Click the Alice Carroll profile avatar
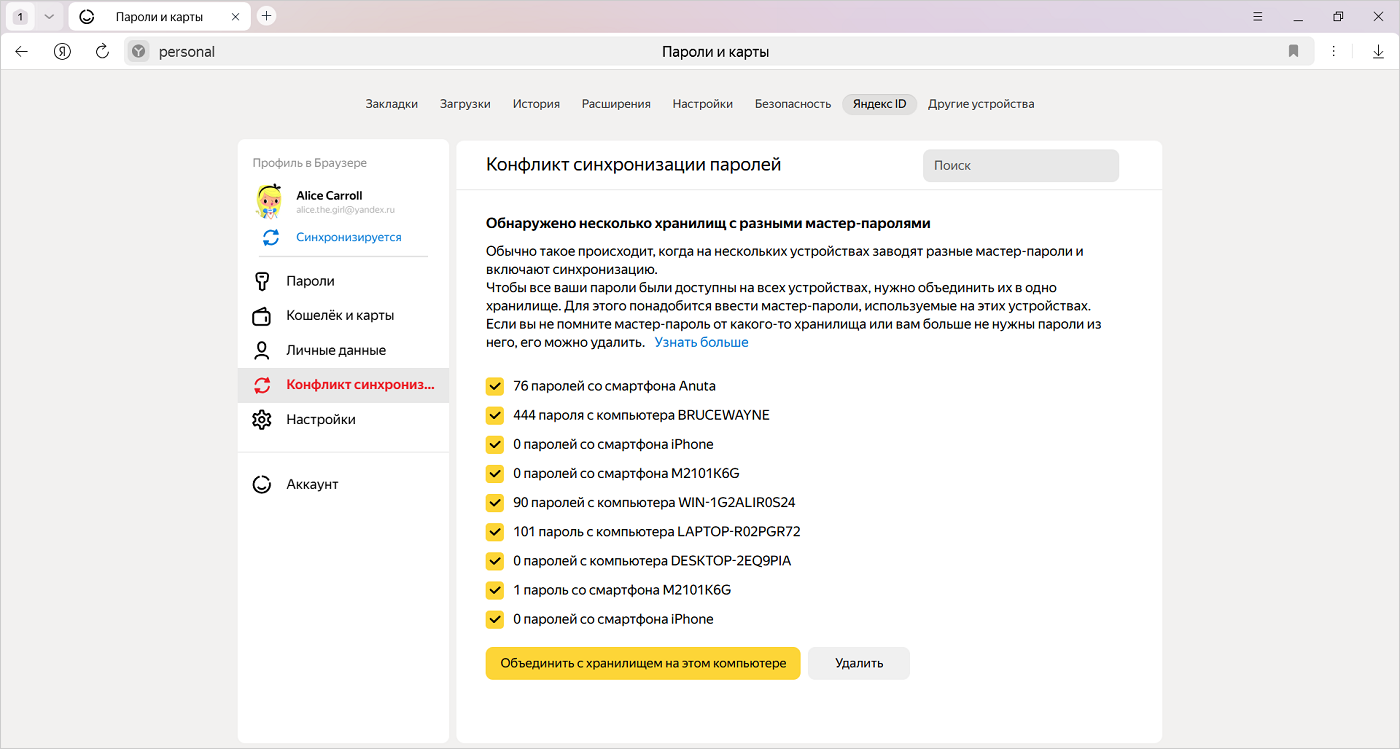This screenshot has height=749, width=1400. pyautogui.click(x=269, y=201)
